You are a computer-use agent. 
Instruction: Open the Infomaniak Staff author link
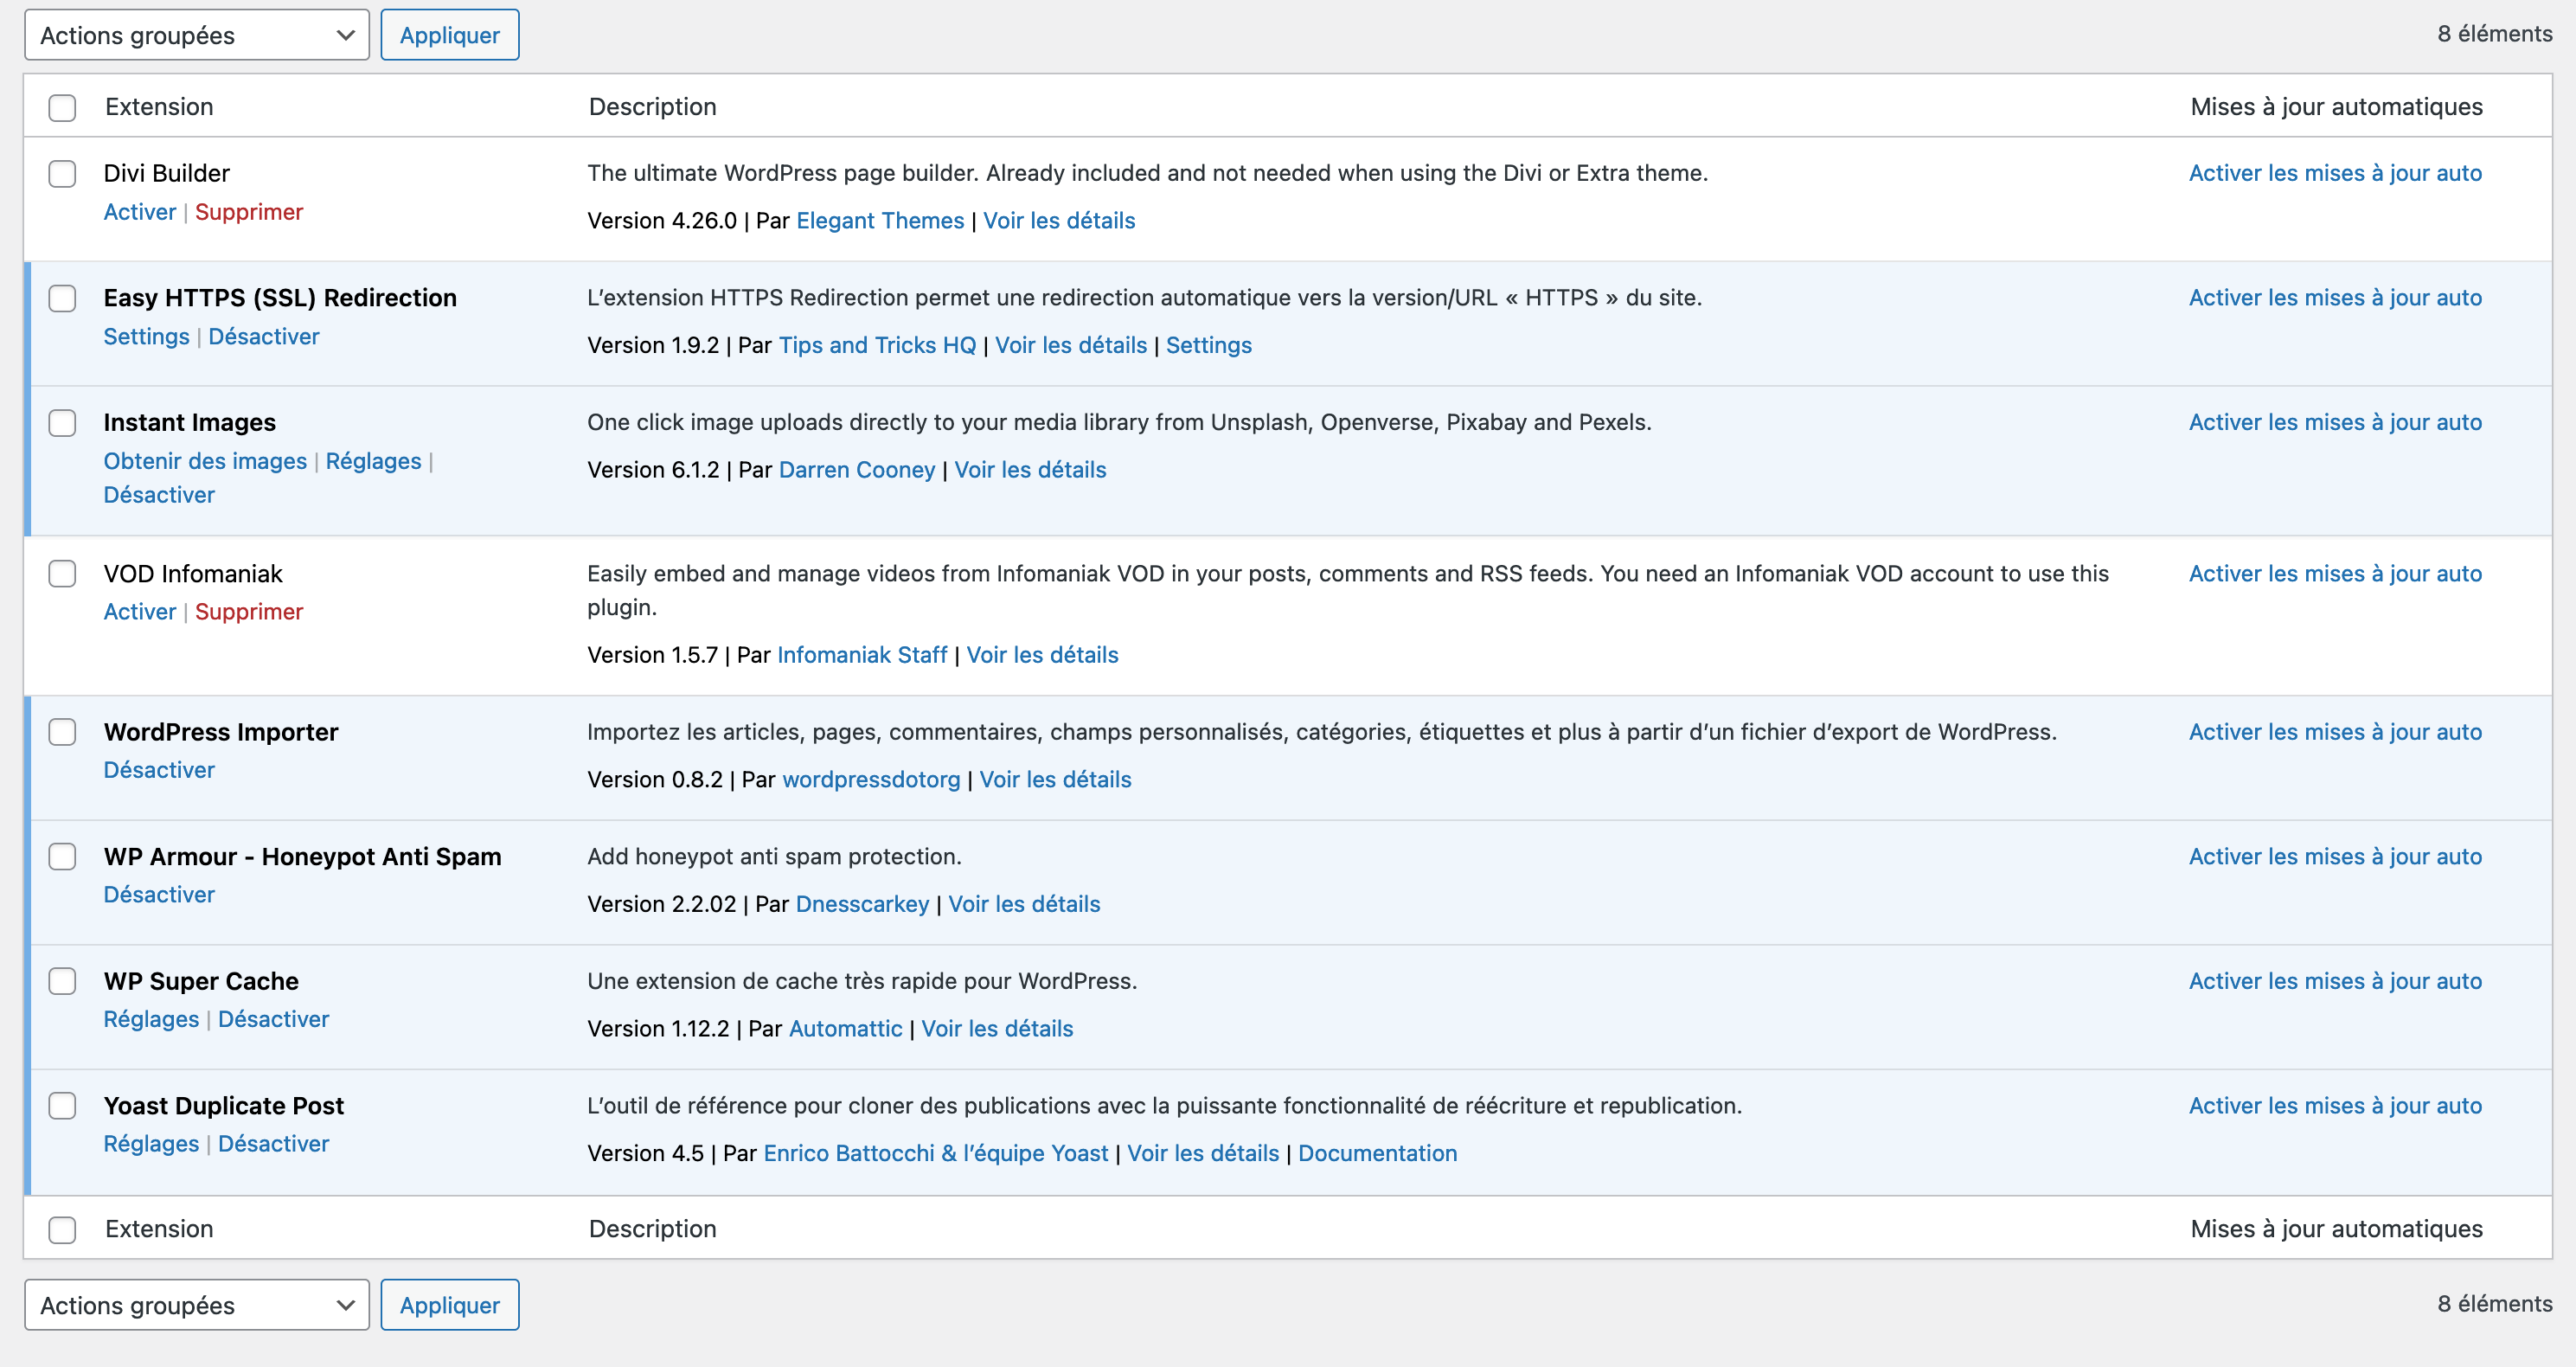(x=862, y=655)
